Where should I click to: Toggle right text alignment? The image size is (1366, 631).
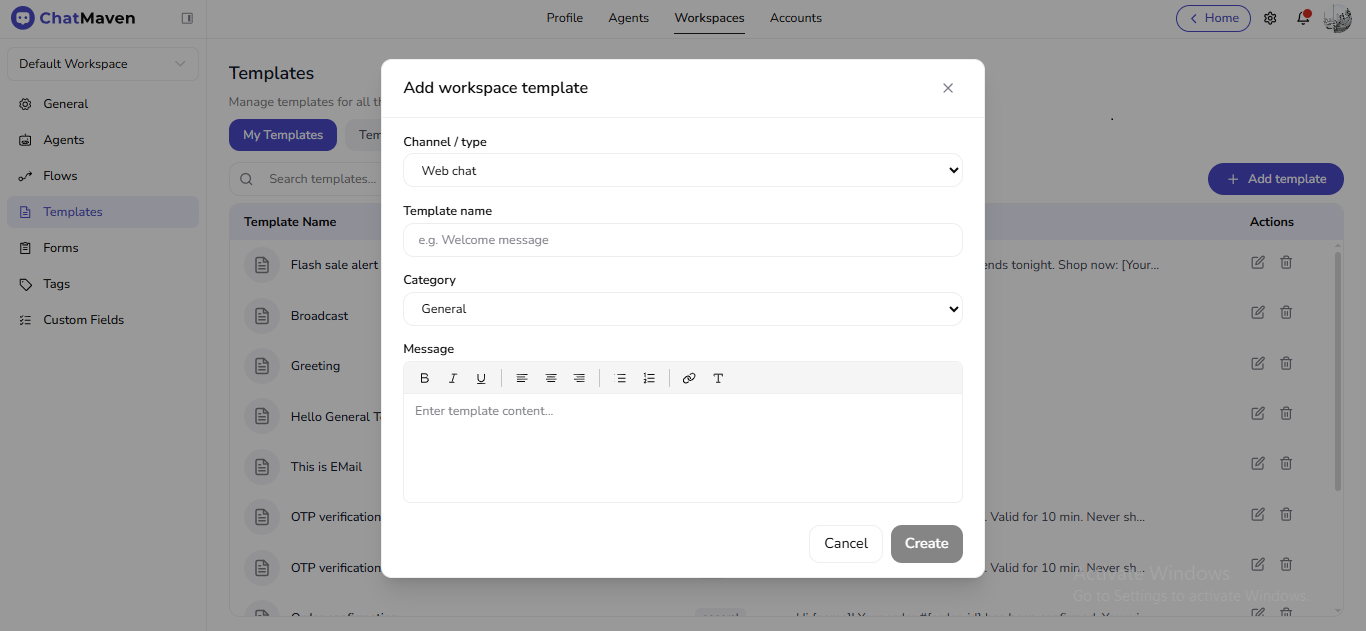578,378
